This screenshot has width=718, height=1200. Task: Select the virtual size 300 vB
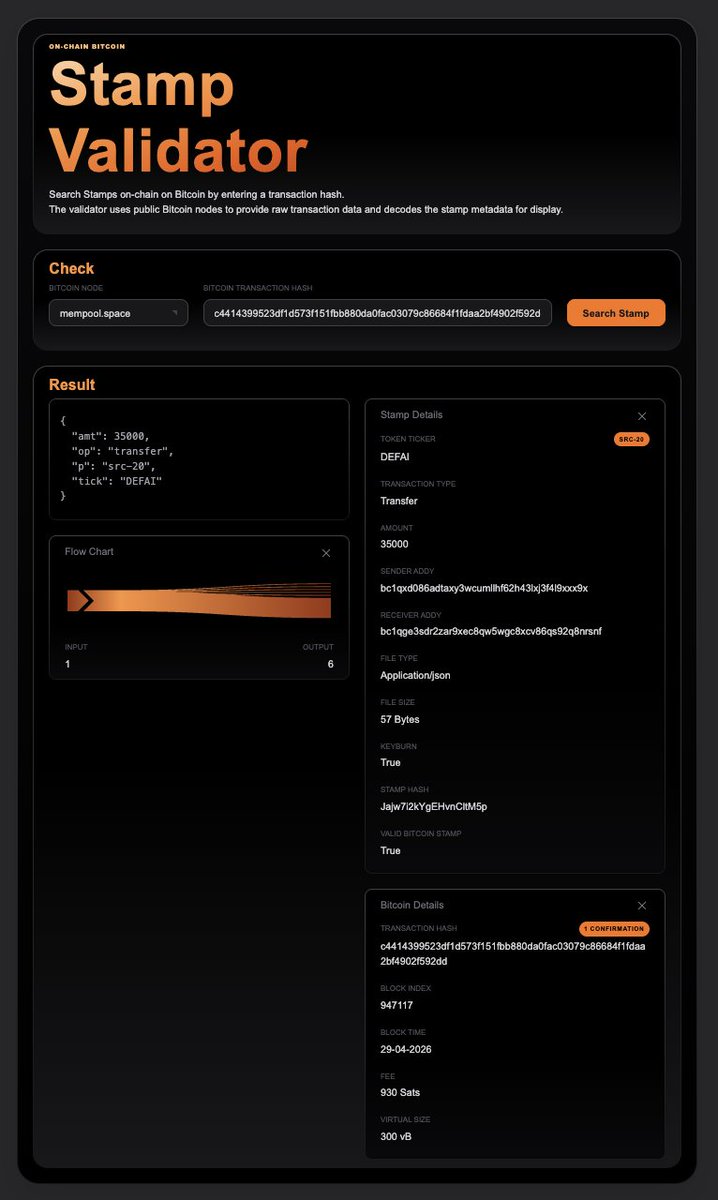(x=396, y=1136)
